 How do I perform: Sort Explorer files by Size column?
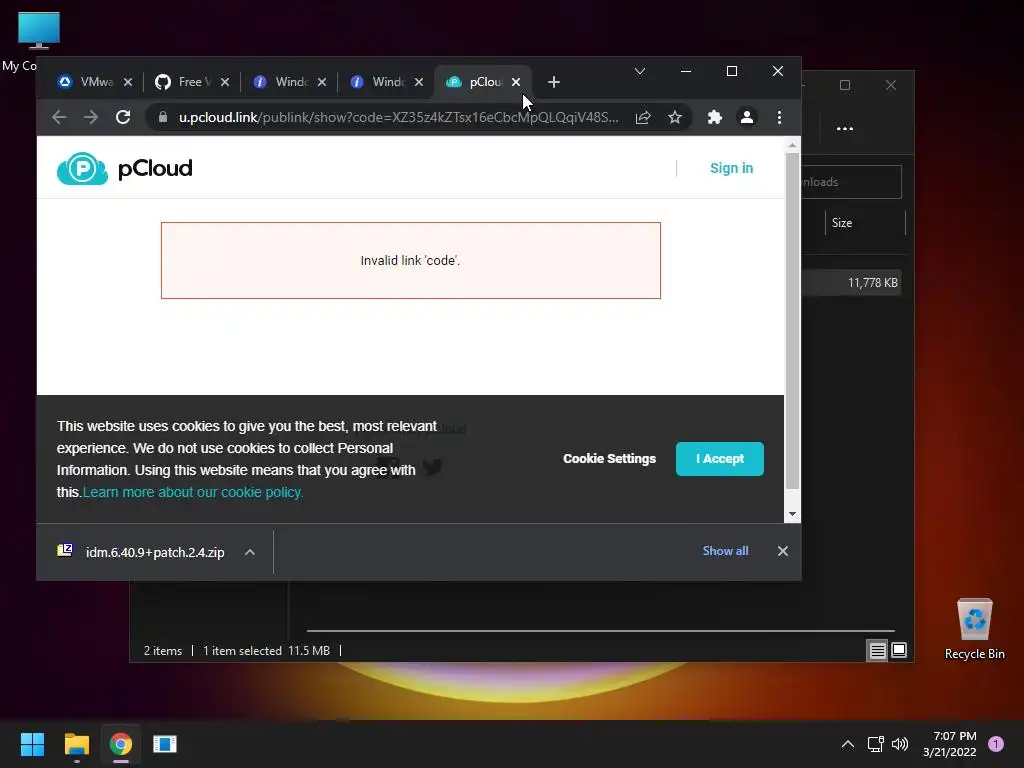coord(842,223)
